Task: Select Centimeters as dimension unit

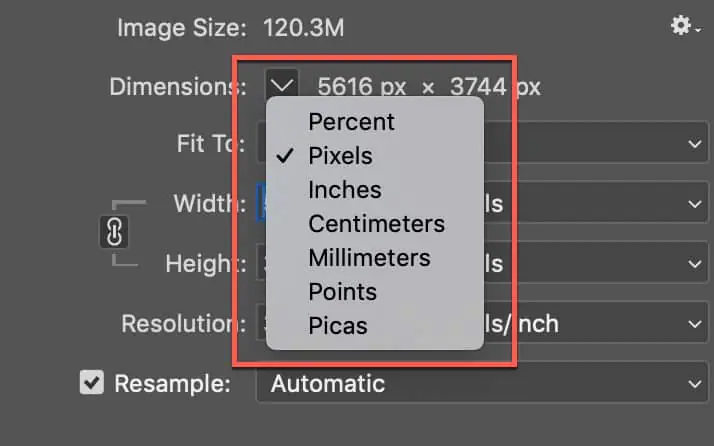Action: pos(375,224)
